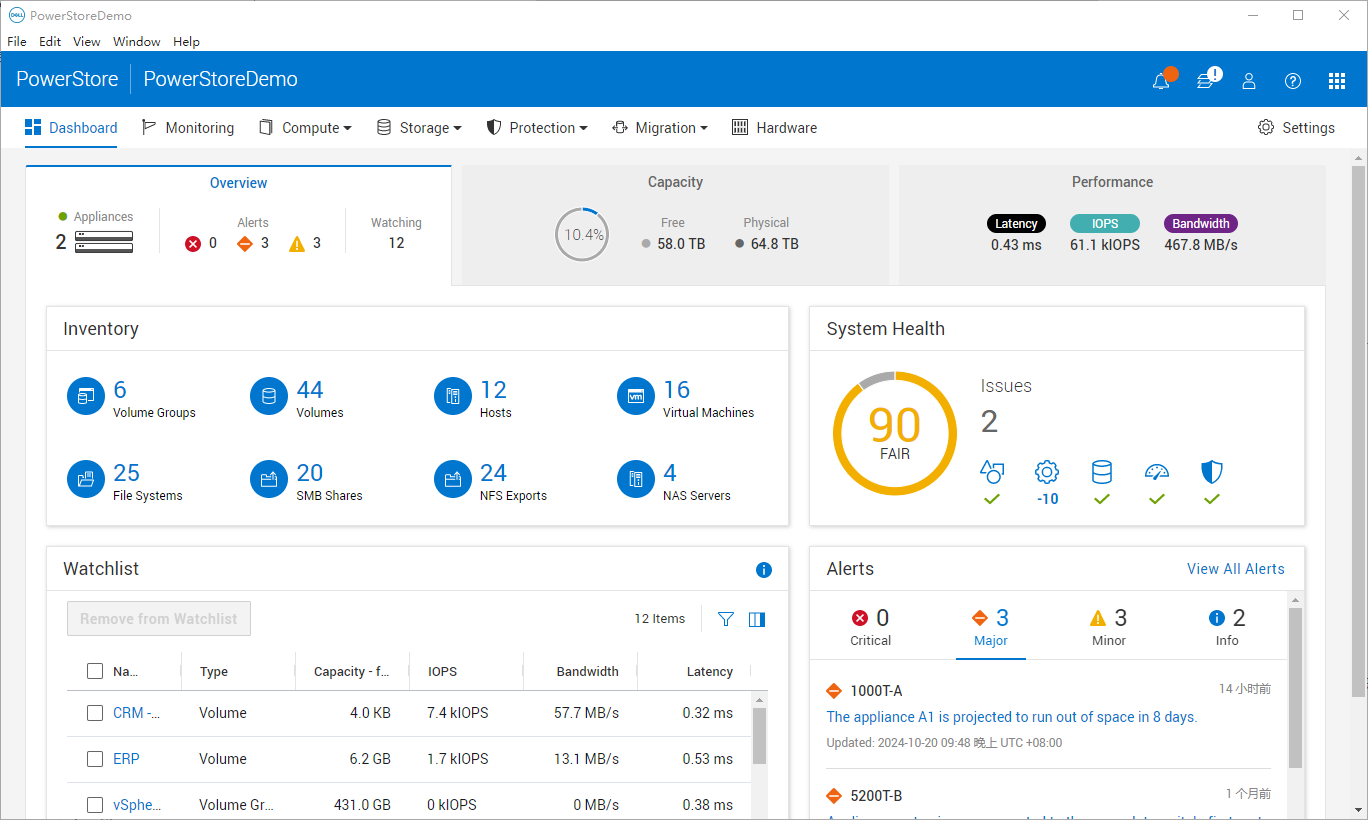Select the Major alerts tab
The height and width of the screenshot is (820, 1368).
point(991,627)
